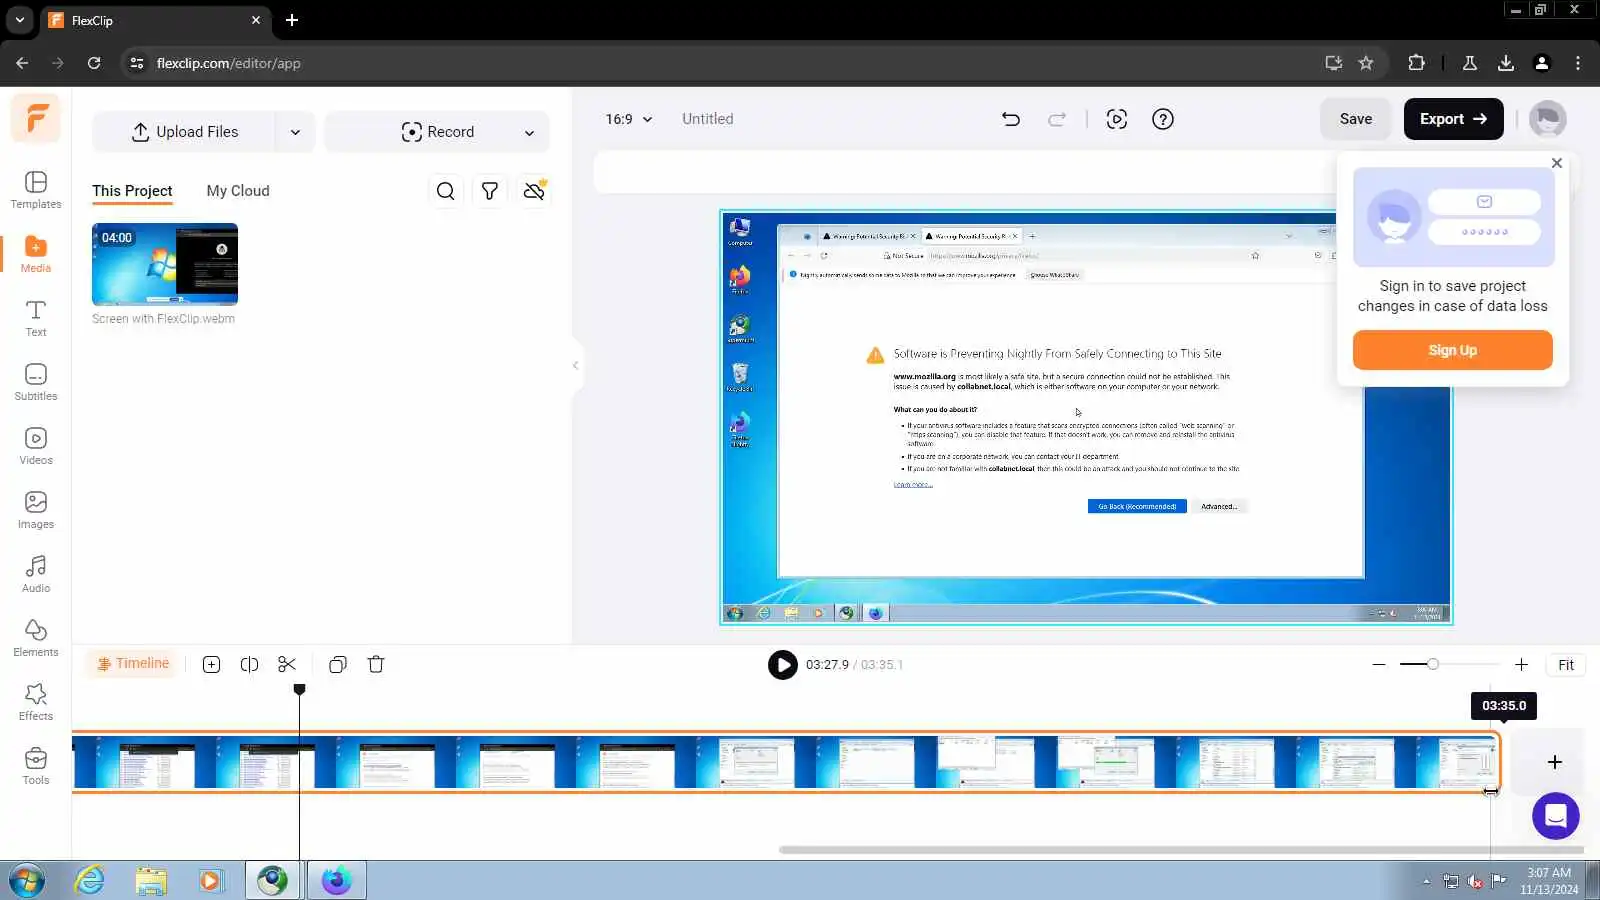Click the timeline horizontal scrollbar
This screenshot has width=1600, height=900.
click(1180, 850)
